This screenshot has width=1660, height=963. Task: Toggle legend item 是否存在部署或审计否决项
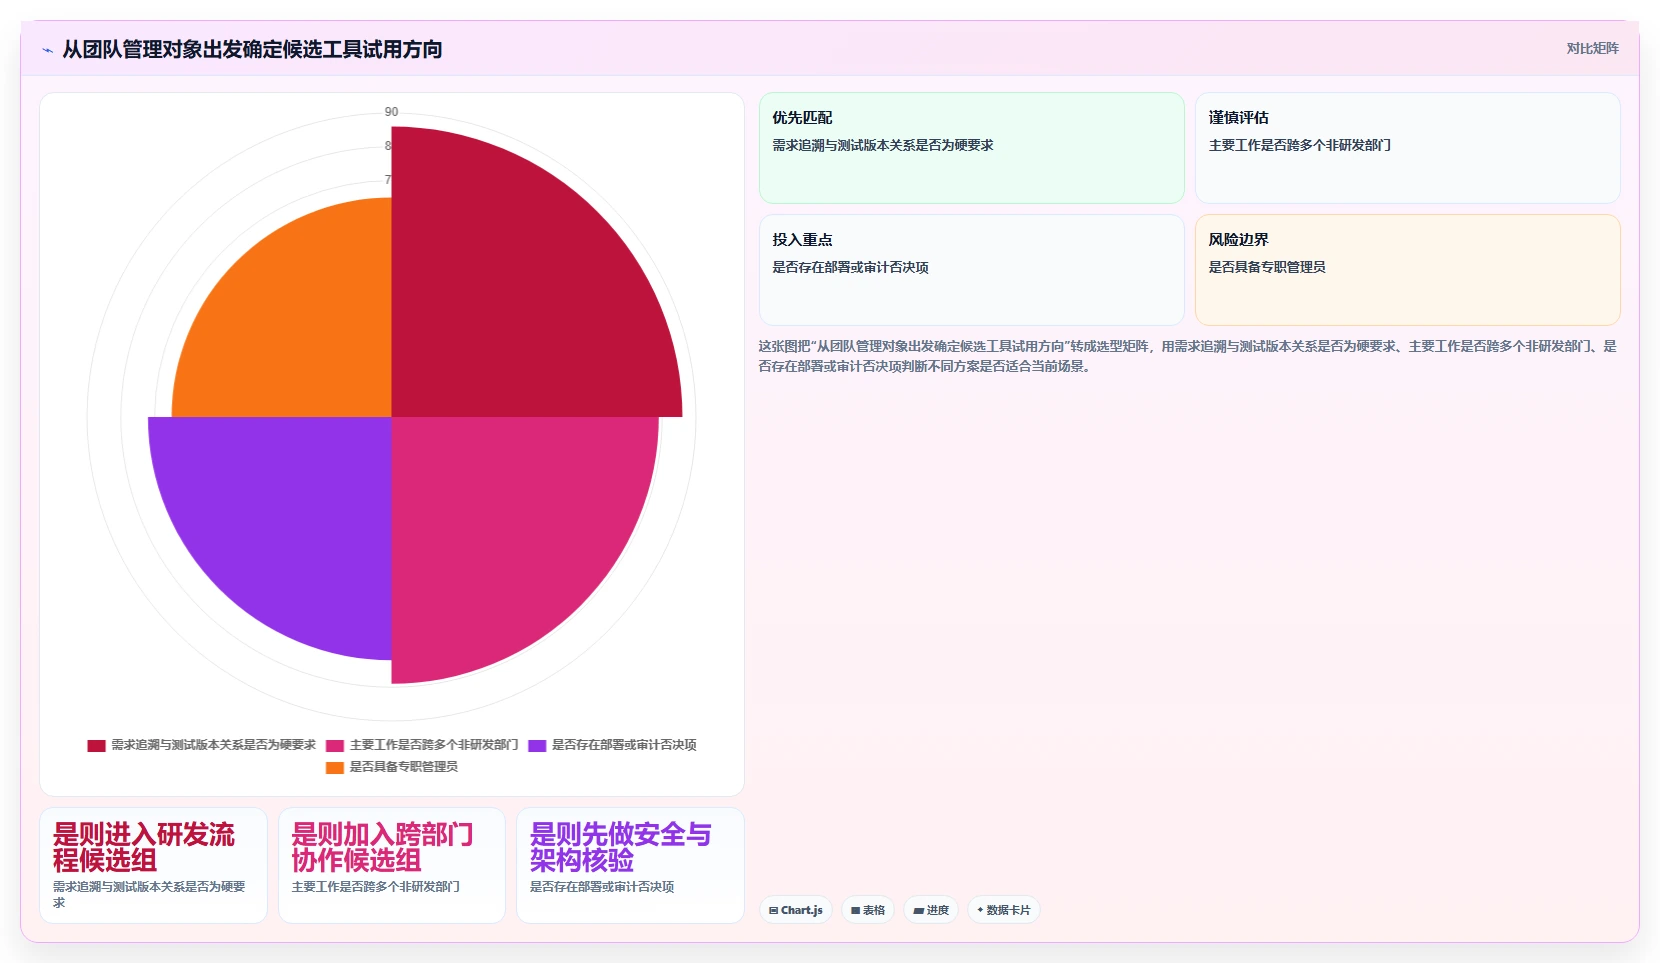click(612, 745)
